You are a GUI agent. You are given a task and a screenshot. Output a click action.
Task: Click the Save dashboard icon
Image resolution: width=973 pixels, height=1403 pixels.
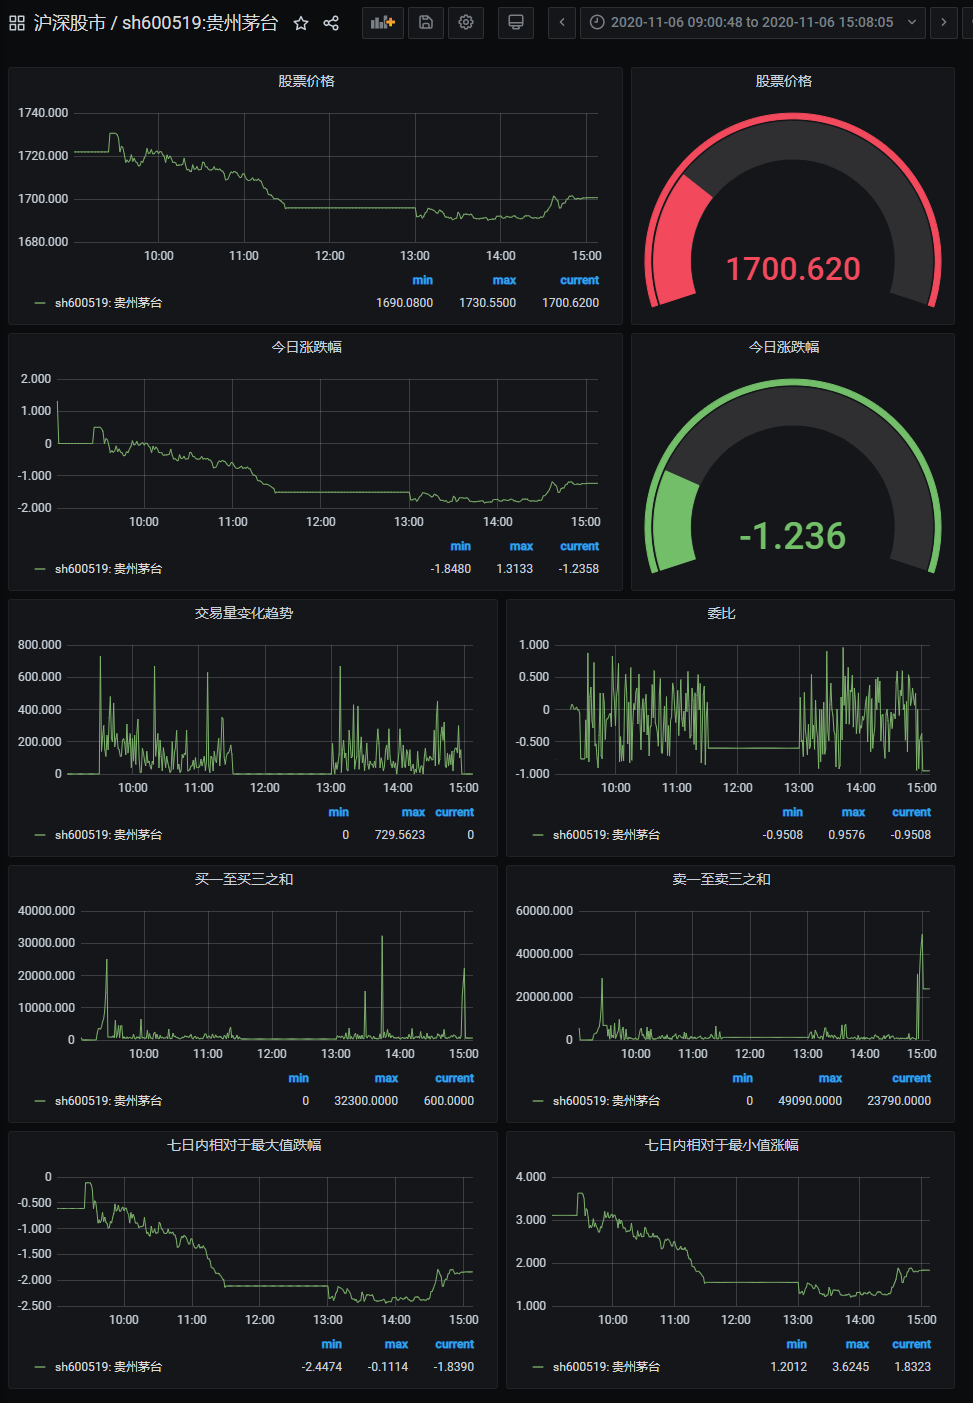425,22
